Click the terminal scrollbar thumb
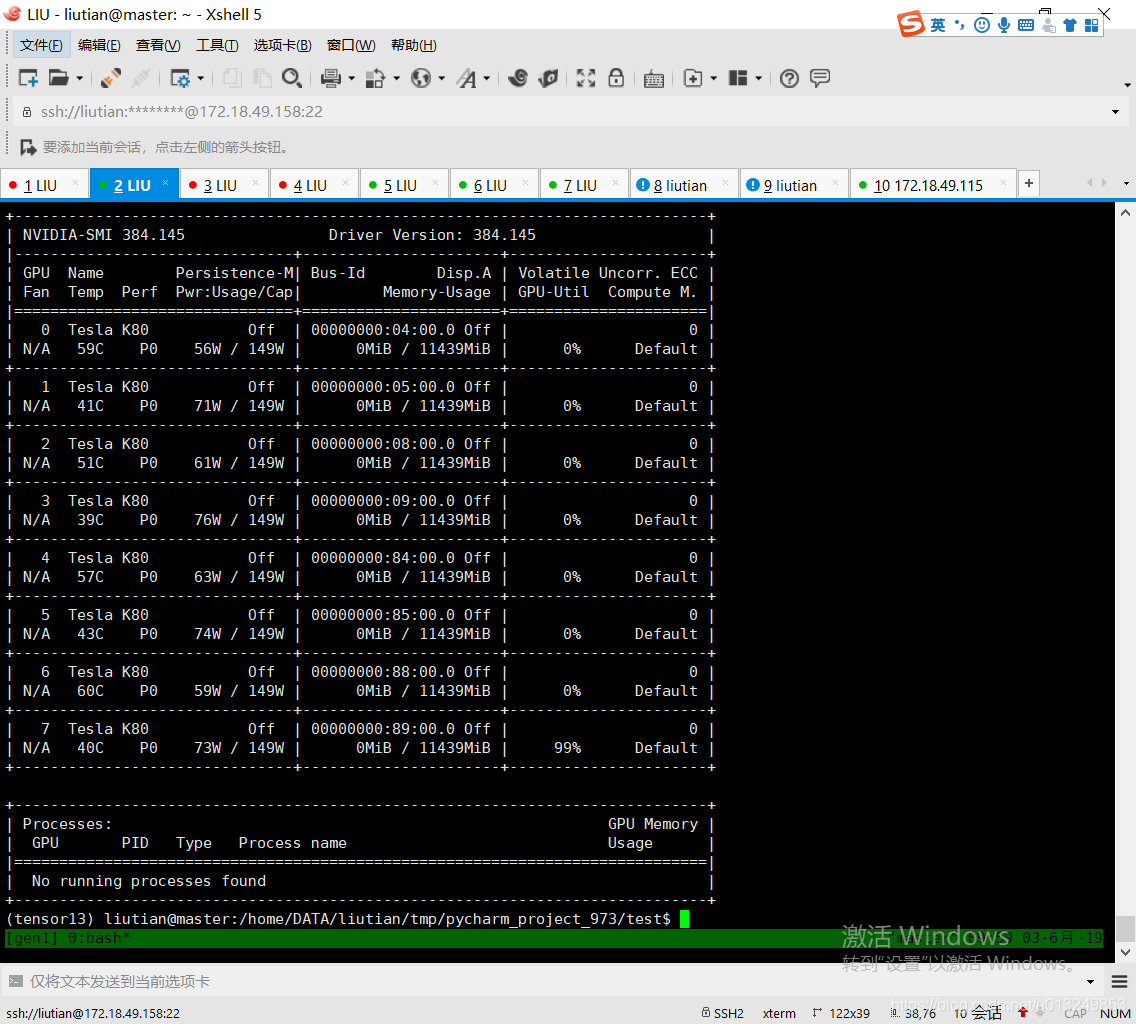1136x1024 pixels. tap(1125, 928)
